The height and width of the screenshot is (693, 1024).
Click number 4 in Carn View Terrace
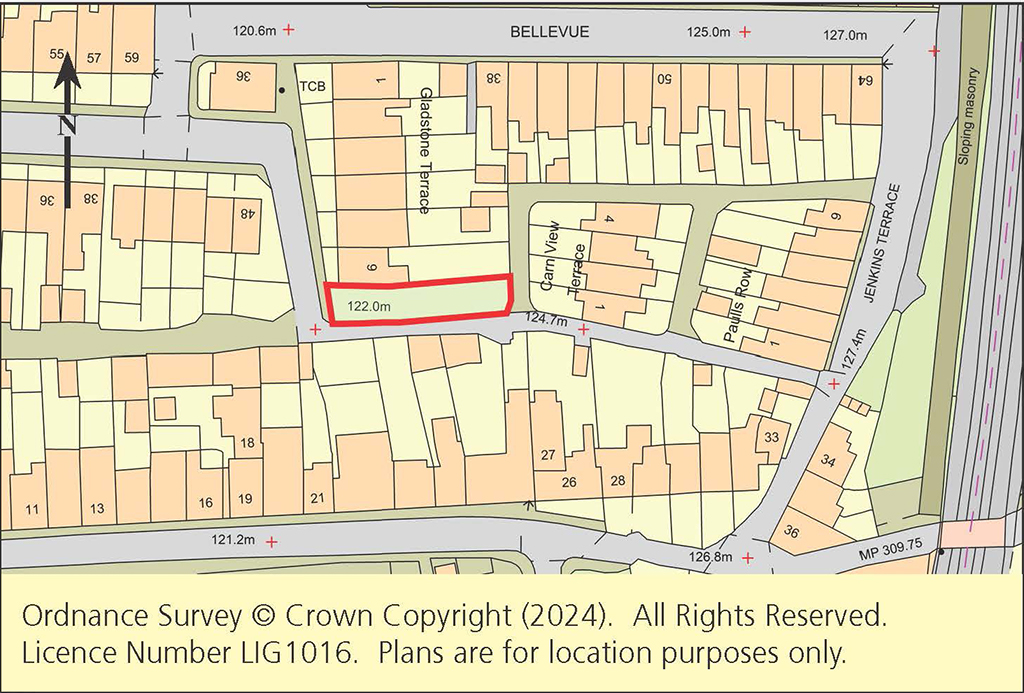pyautogui.click(x=609, y=219)
